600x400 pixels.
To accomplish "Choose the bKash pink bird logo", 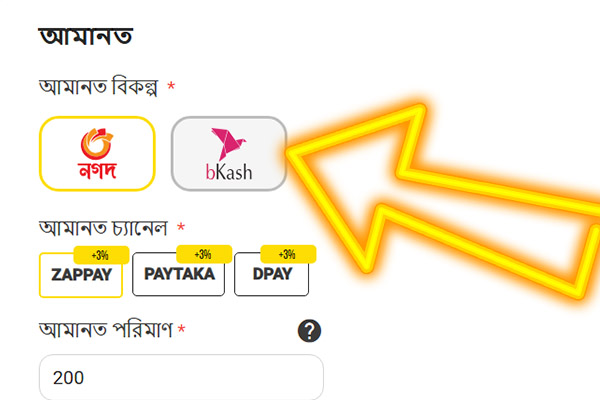I will click(228, 144).
